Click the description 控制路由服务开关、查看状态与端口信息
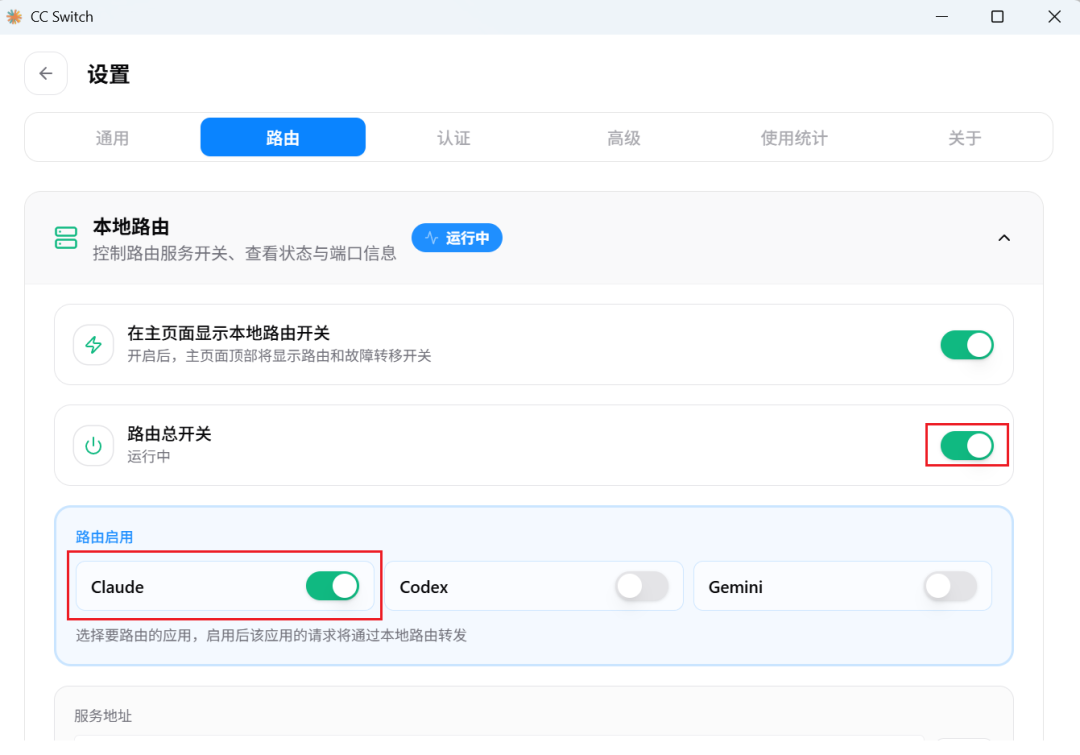The image size is (1080, 755). pos(245,254)
